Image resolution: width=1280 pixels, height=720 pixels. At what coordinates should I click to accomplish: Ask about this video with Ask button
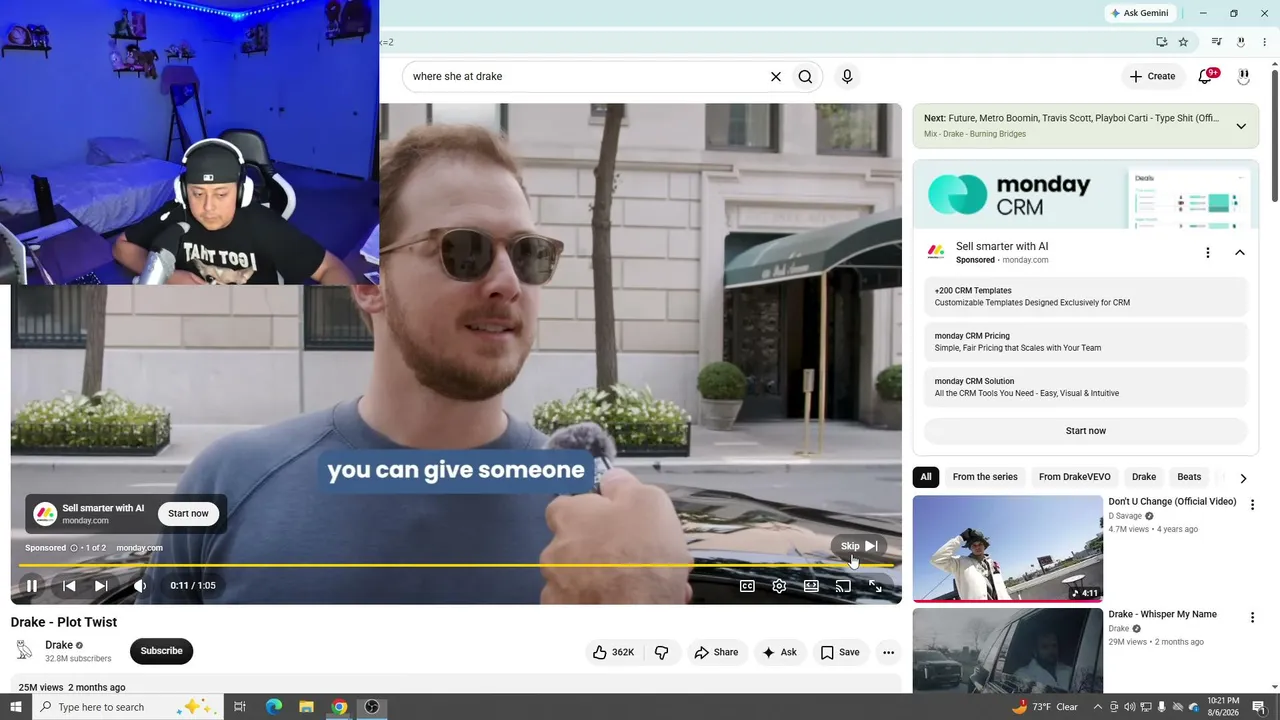[779, 652]
